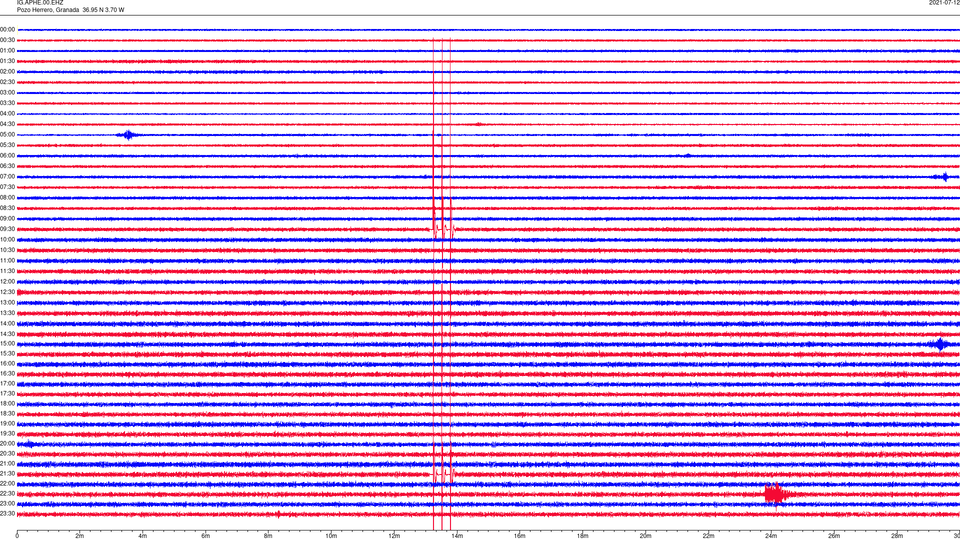Click the 18:30 trace time label
The width and height of the screenshot is (960, 540).
(x=7, y=413)
